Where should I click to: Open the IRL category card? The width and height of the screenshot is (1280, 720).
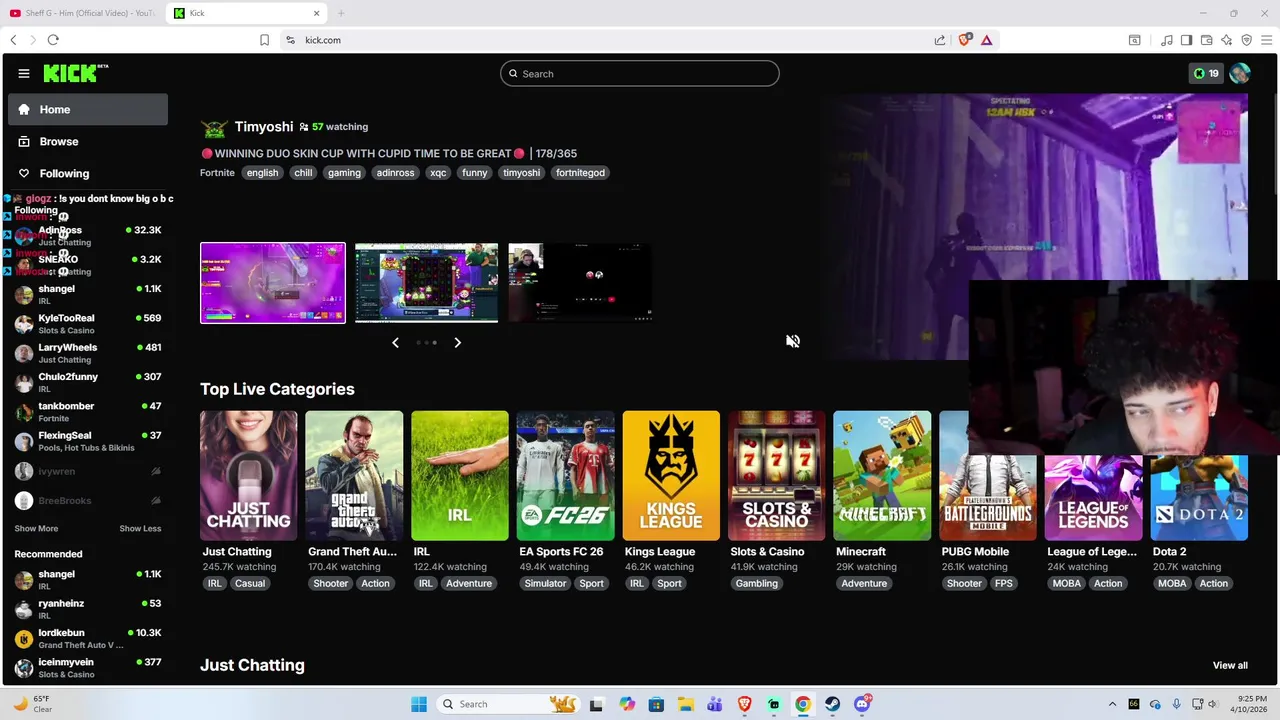click(460, 476)
